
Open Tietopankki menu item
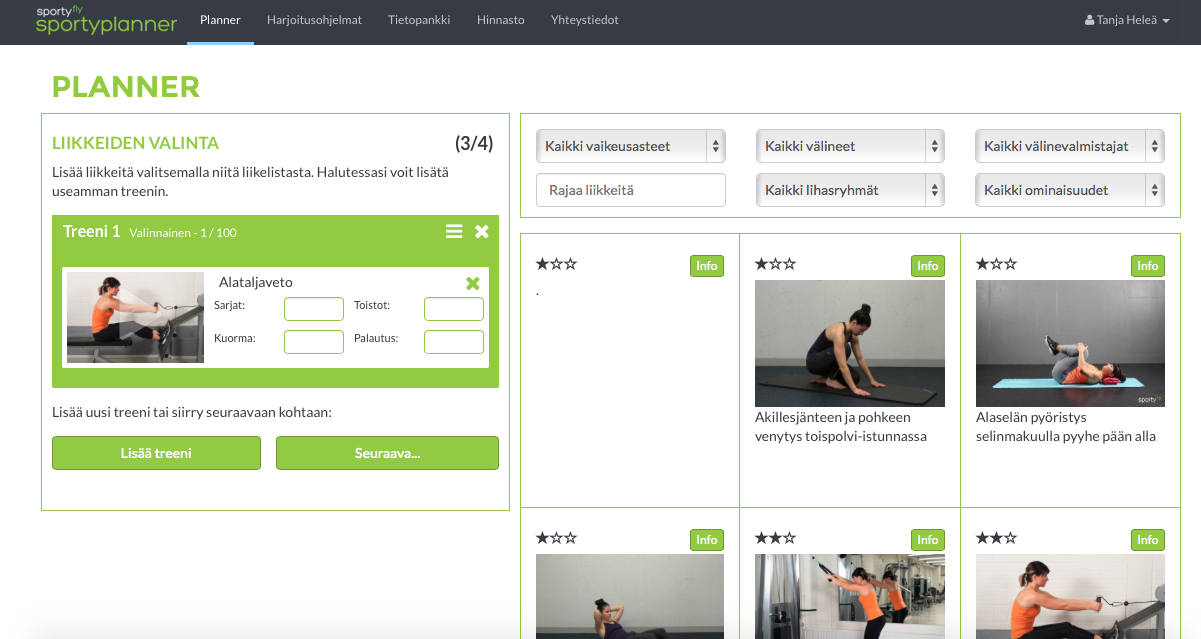point(419,20)
